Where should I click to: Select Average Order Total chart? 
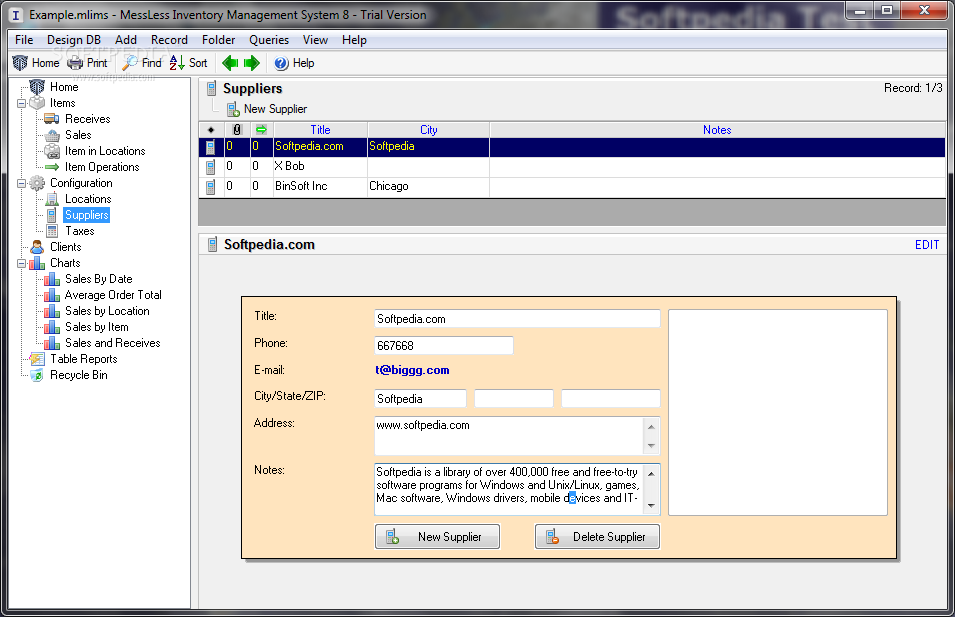(113, 295)
